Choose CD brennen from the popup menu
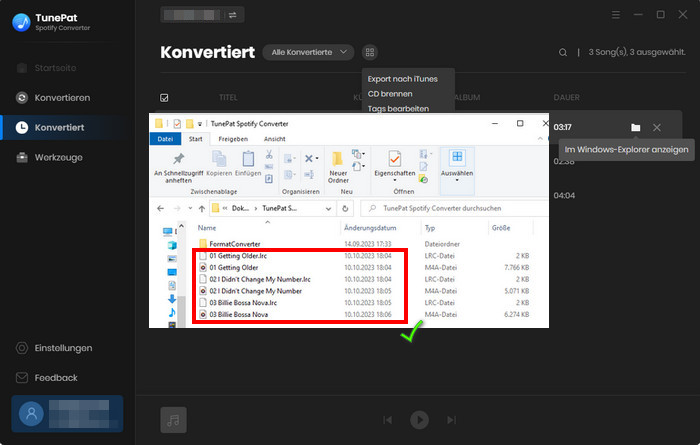Viewport: 700px width, 445px height. [x=390, y=94]
